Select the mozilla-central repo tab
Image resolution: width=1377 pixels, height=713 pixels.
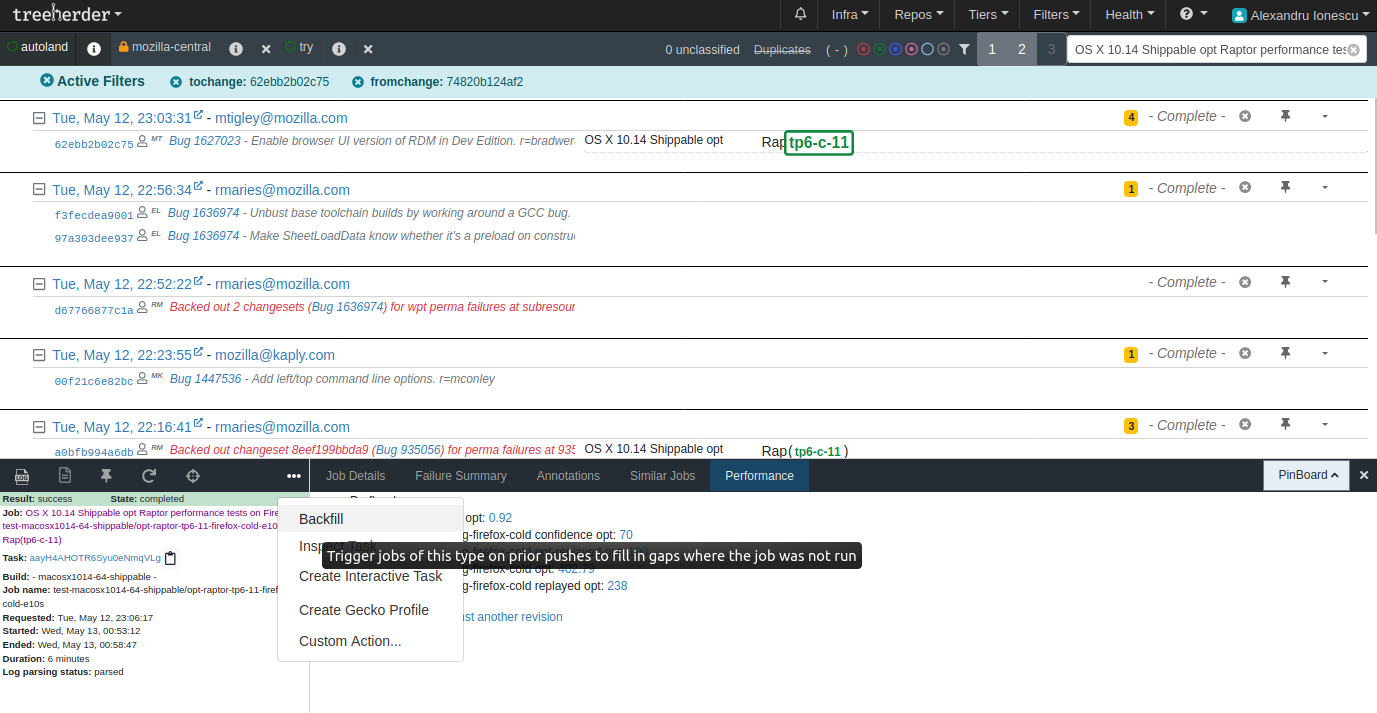(165, 47)
